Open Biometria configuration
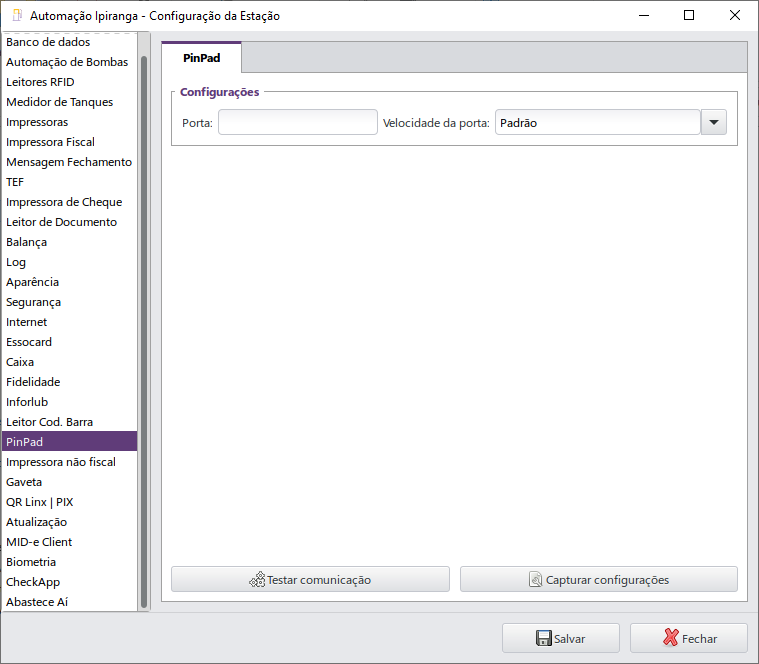759x664 pixels. pyautogui.click(x=70, y=562)
